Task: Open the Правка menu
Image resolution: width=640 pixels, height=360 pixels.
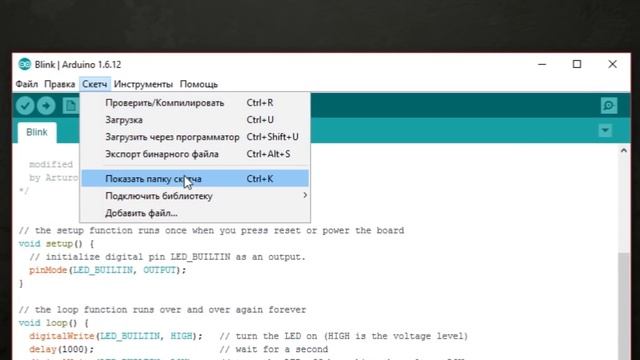Action: (x=60, y=84)
